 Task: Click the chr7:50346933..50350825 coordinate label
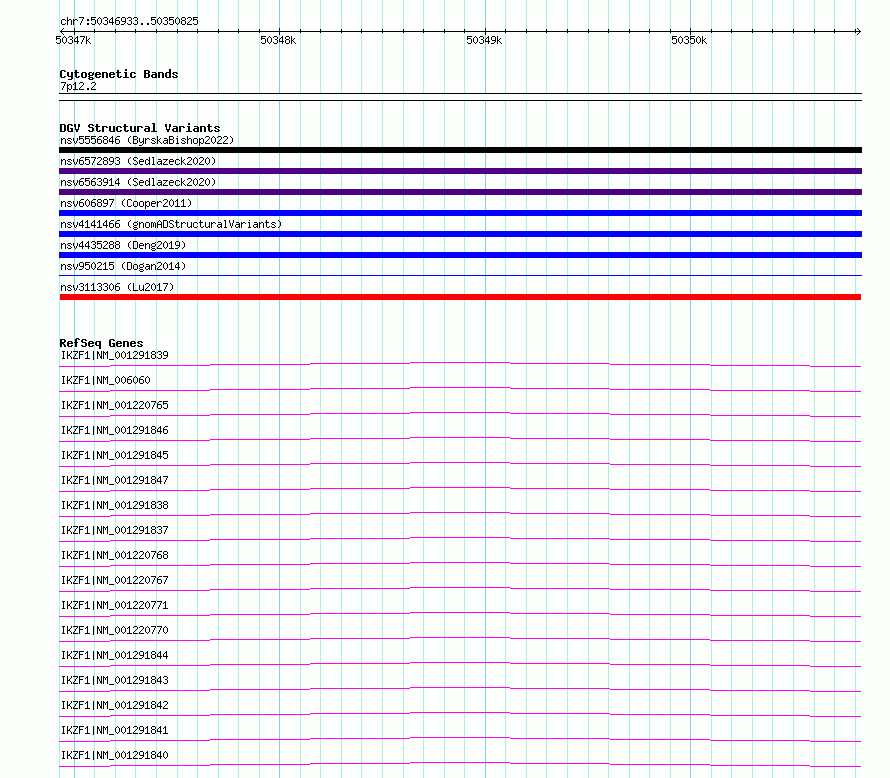coord(129,21)
